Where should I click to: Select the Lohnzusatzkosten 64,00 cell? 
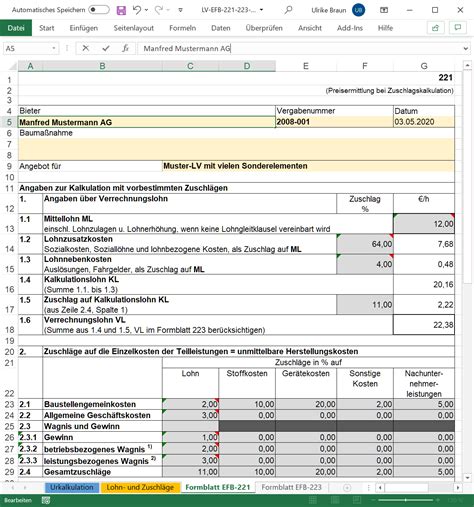tap(365, 244)
